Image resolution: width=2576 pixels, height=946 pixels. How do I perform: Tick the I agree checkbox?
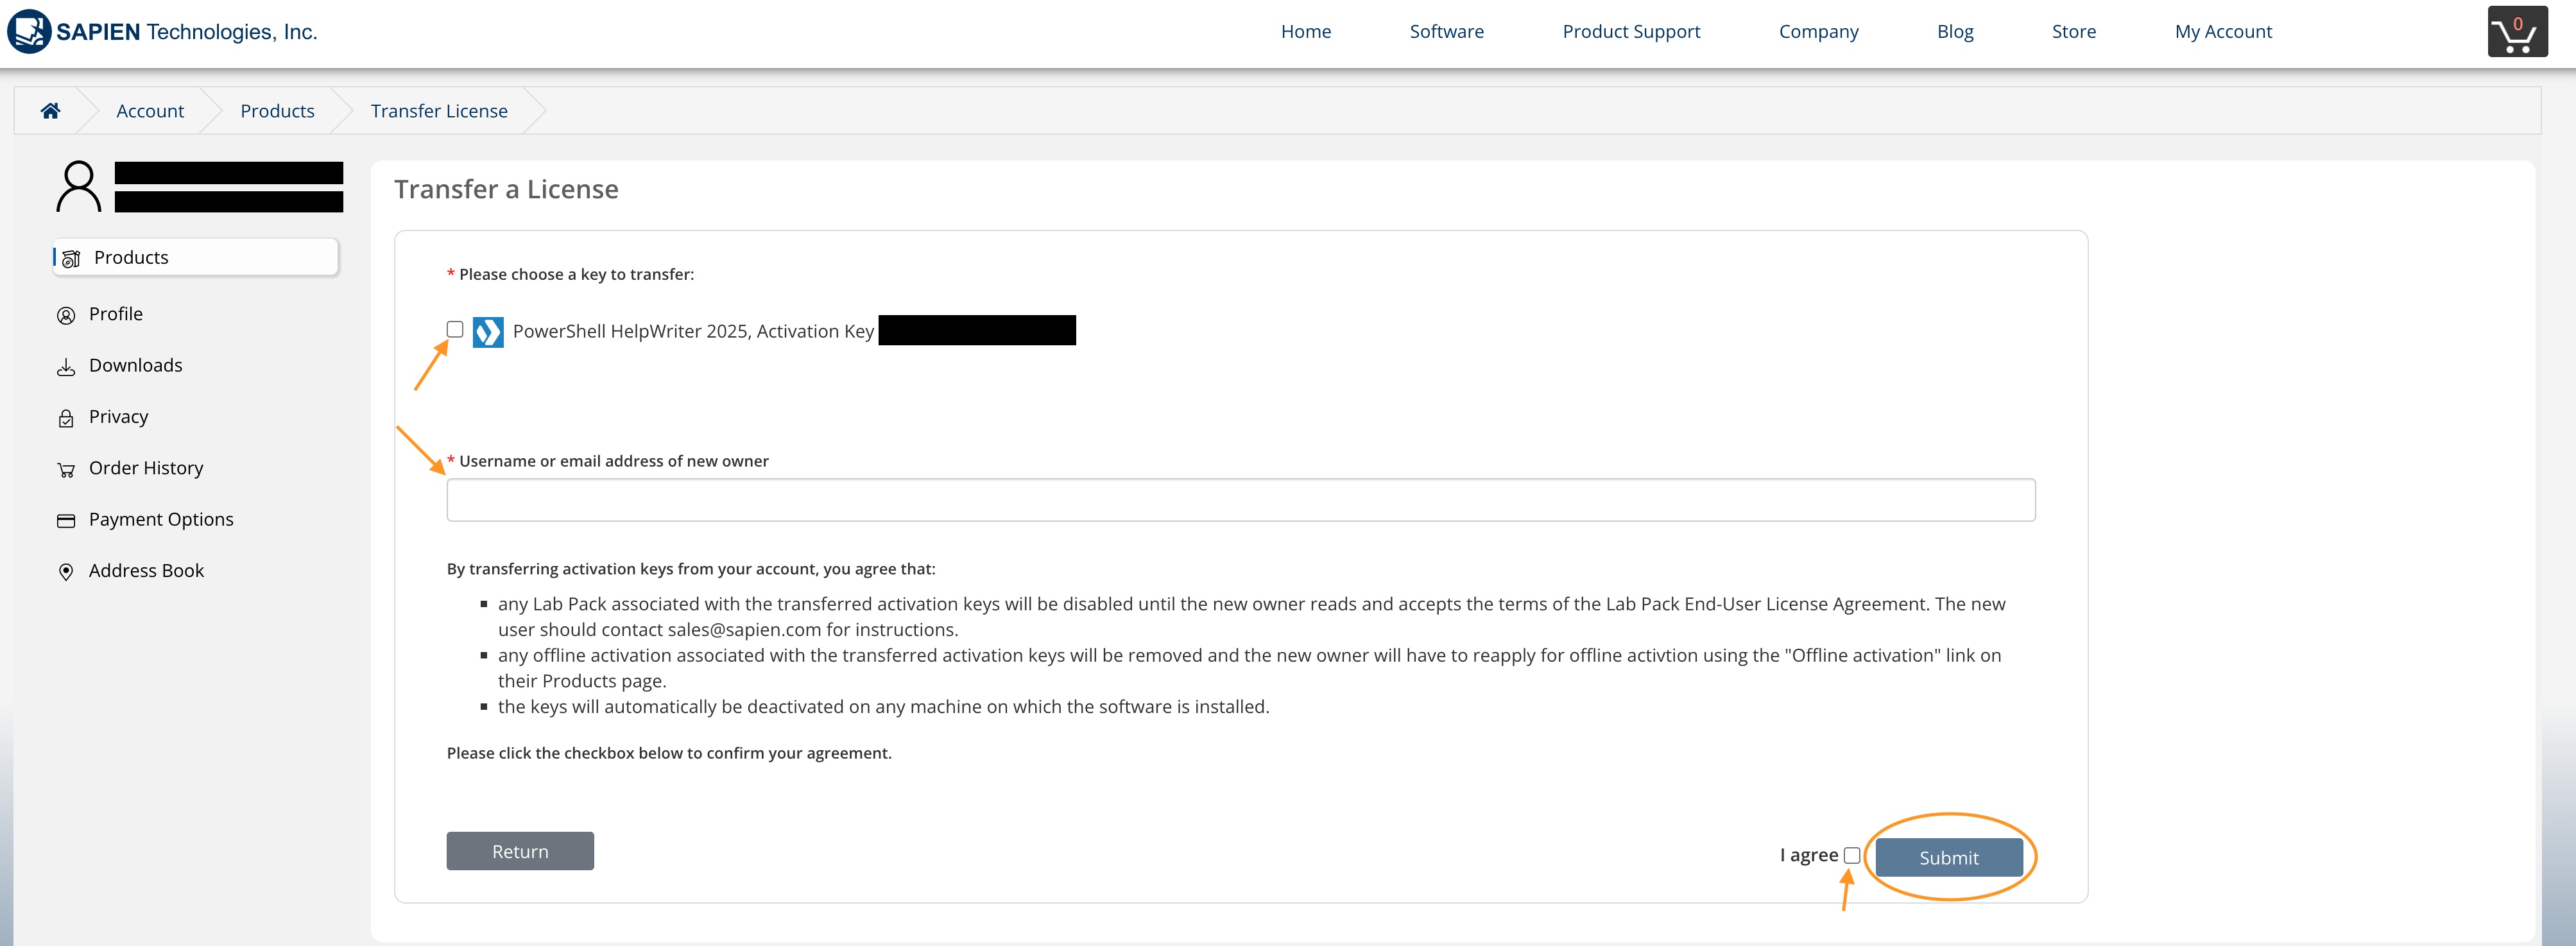click(x=1852, y=855)
